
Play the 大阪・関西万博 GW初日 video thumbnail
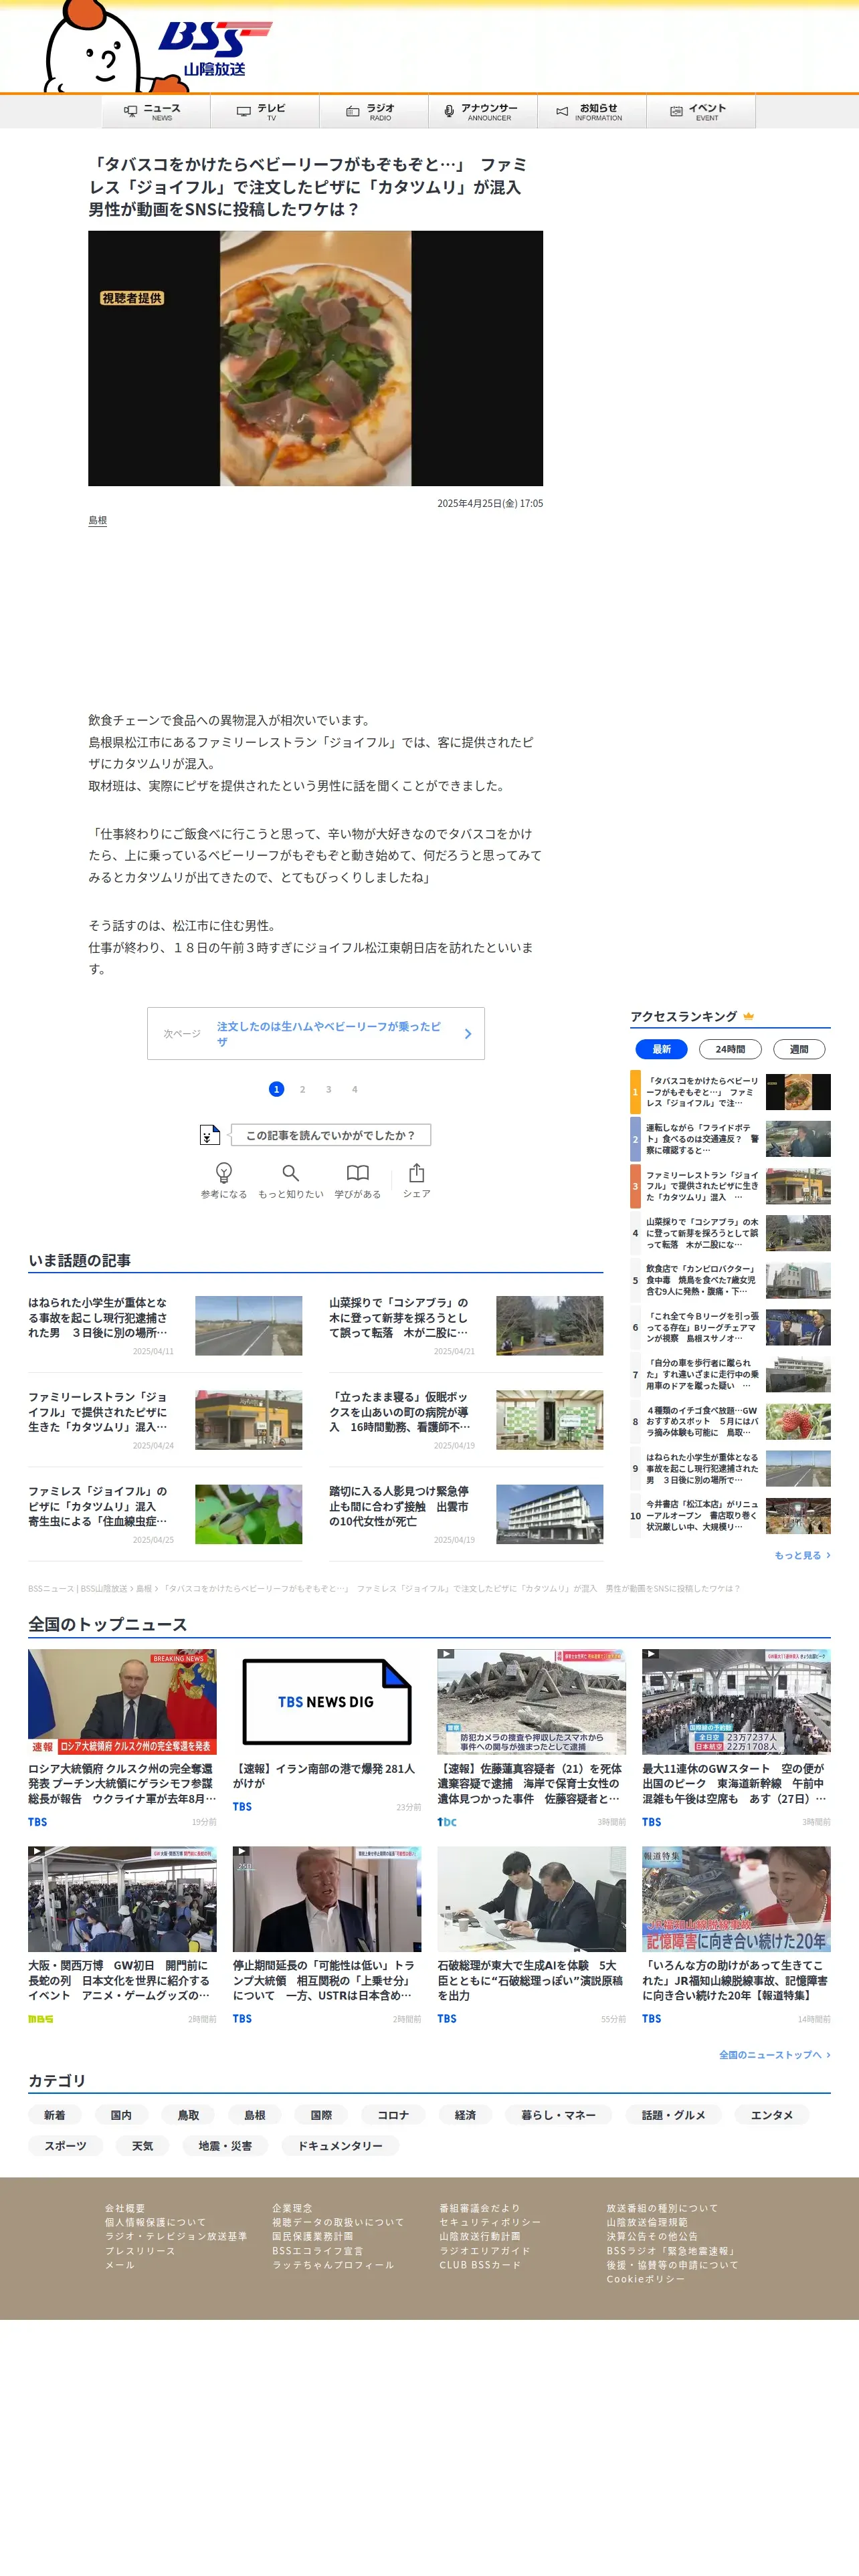(122, 1898)
